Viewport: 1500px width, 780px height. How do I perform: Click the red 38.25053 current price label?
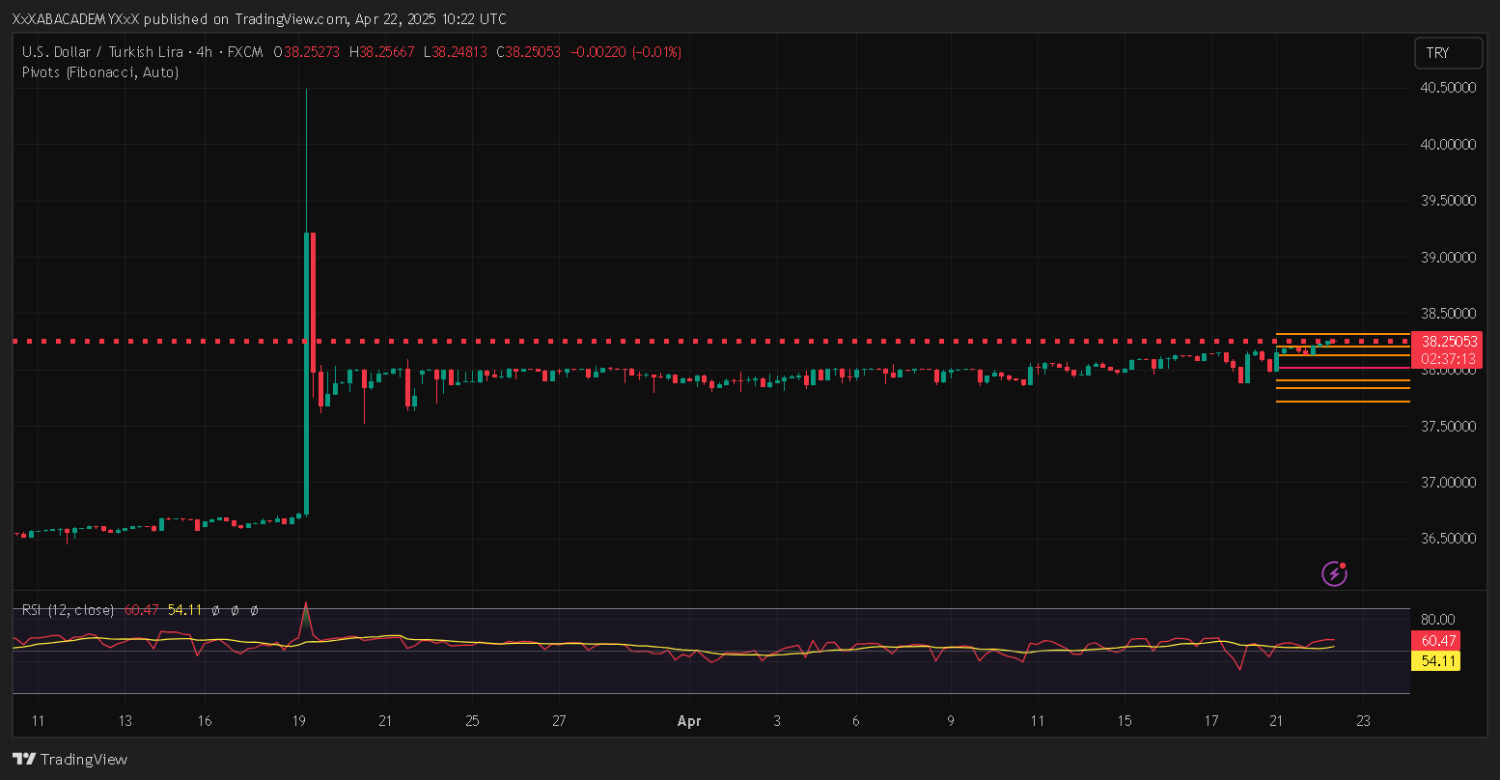1444,341
